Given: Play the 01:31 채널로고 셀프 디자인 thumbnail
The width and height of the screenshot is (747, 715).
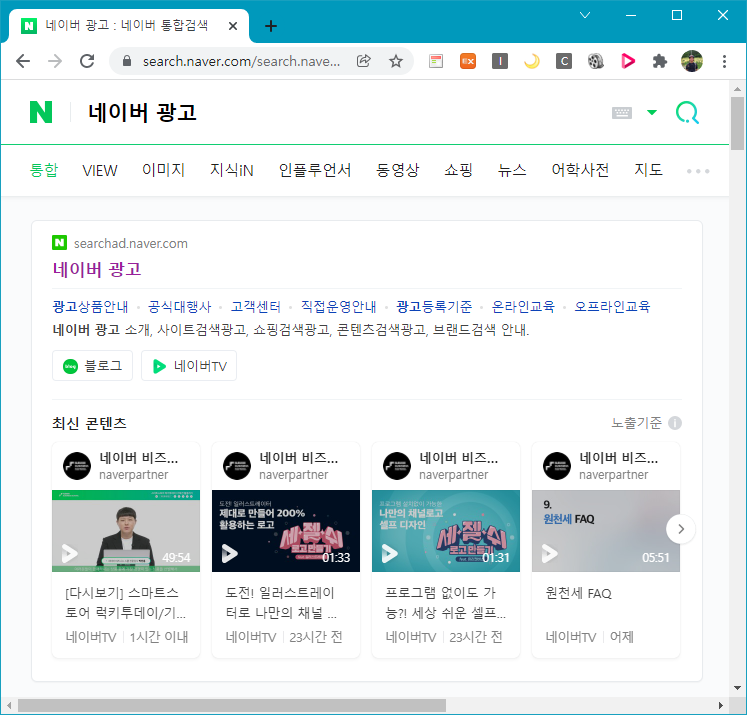Looking at the screenshot, I should (446, 531).
